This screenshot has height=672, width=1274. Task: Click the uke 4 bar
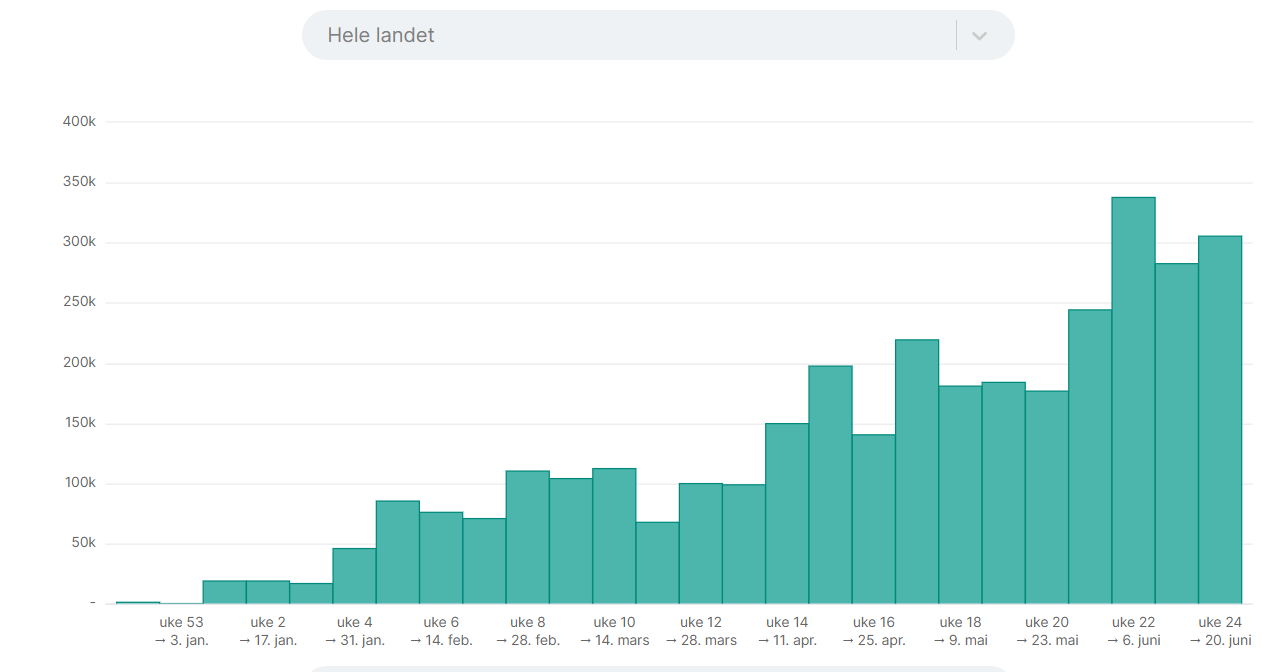click(354, 576)
